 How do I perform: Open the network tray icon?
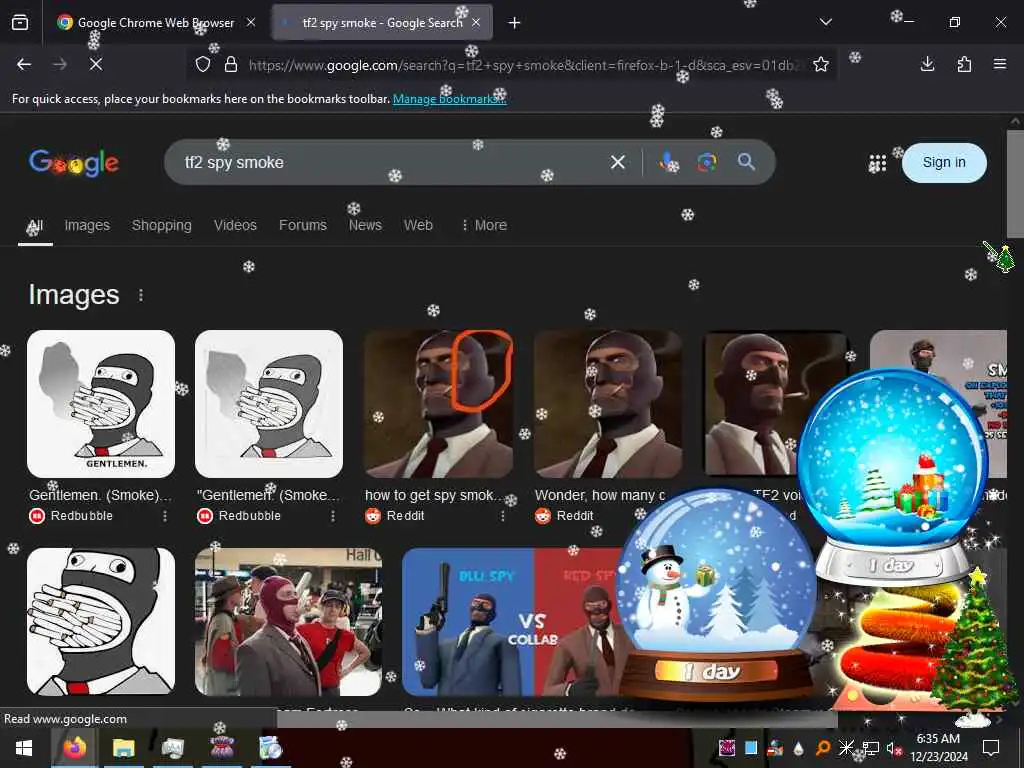coord(870,748)
